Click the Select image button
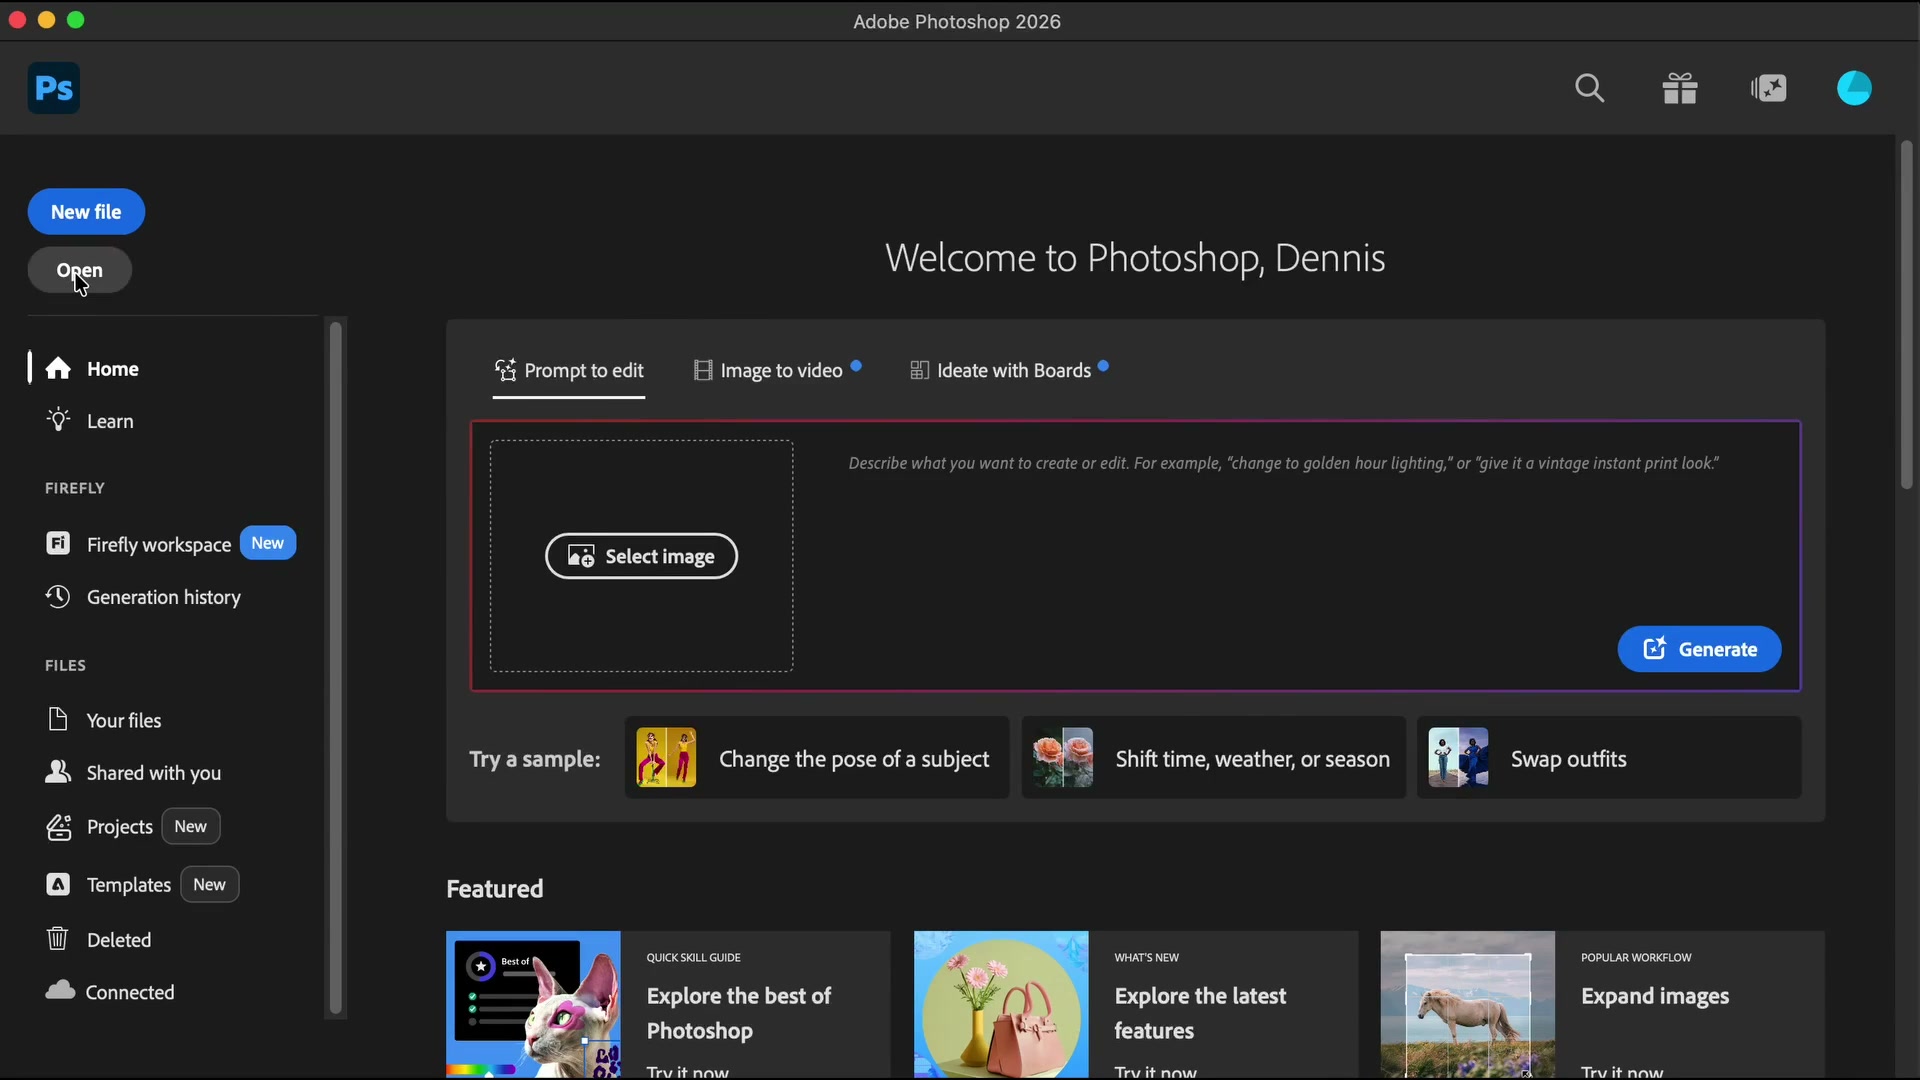Image resolution: width=1920 pixels, height=1080 pixels. (x=641, y=556)
